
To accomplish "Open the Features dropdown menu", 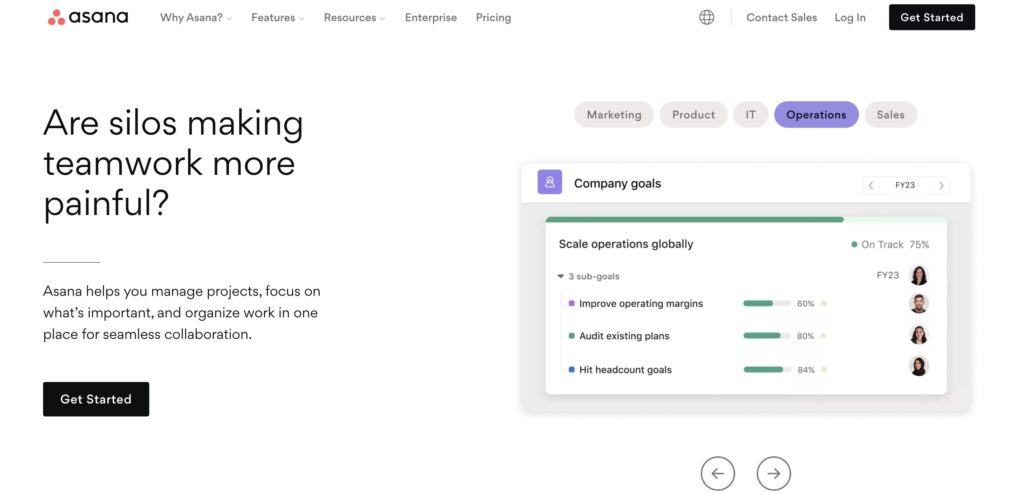I will pyautogui.click(x=278, y=18).
